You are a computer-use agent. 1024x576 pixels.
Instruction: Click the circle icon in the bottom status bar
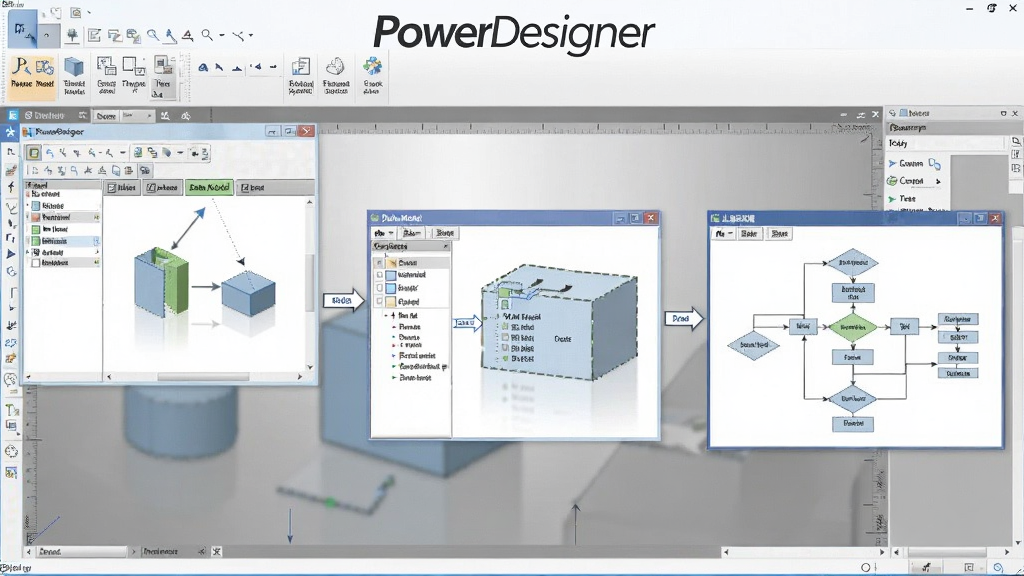tap(865, 568)
